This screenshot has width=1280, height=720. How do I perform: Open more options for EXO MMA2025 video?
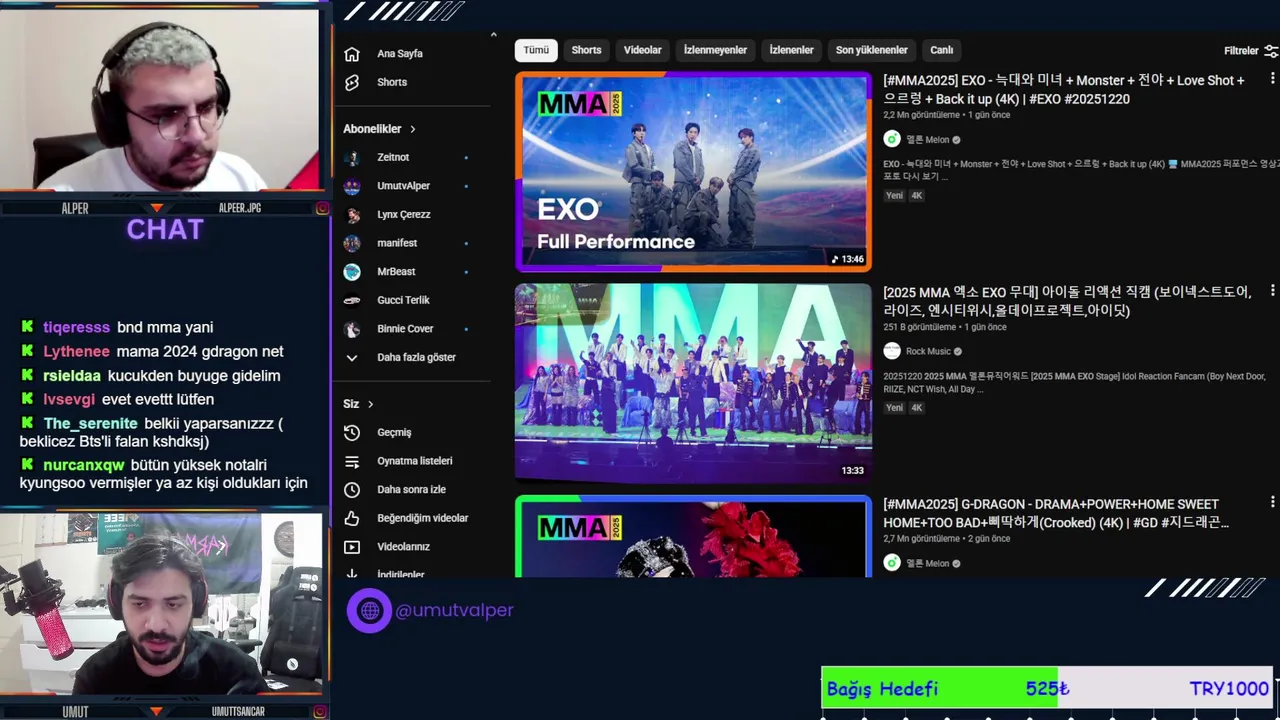pos(1272,78)
